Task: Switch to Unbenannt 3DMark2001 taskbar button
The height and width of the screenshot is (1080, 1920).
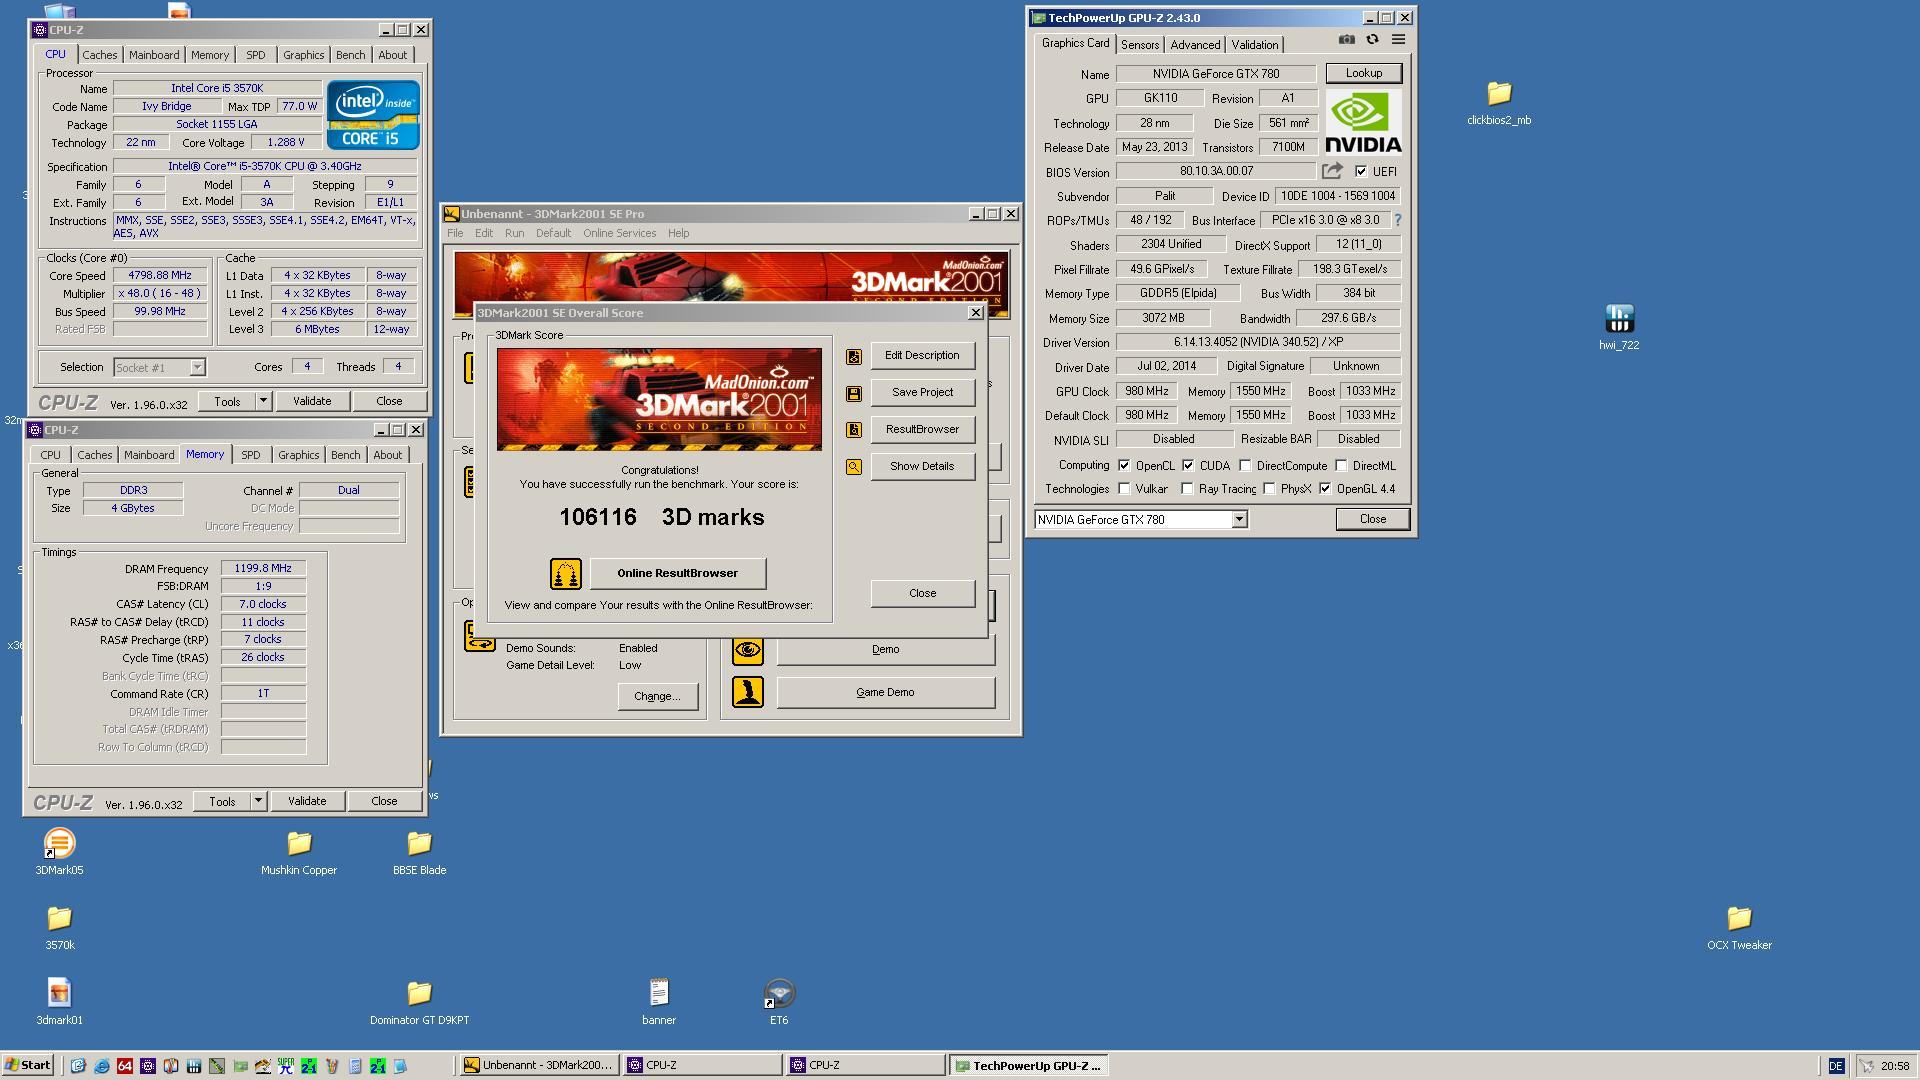Action: (x=539, y=1066)
